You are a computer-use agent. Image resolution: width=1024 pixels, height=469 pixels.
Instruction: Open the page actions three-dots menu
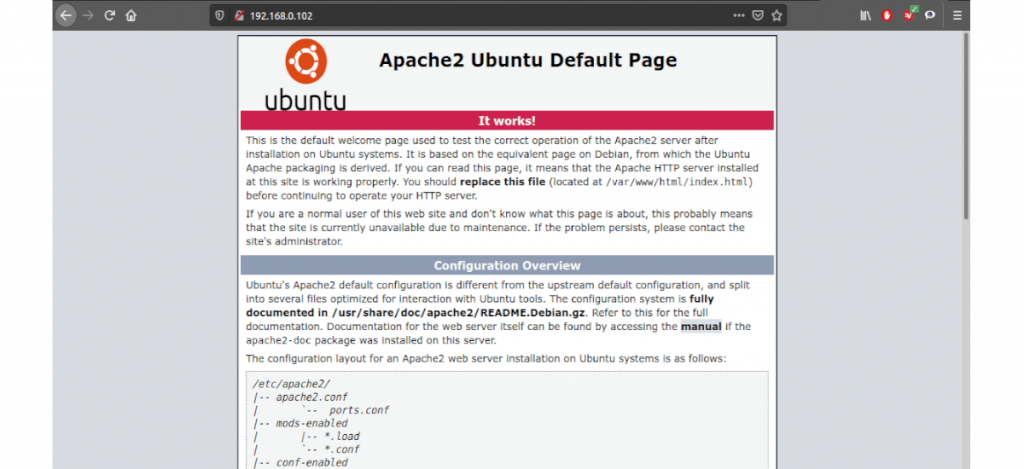739,15
